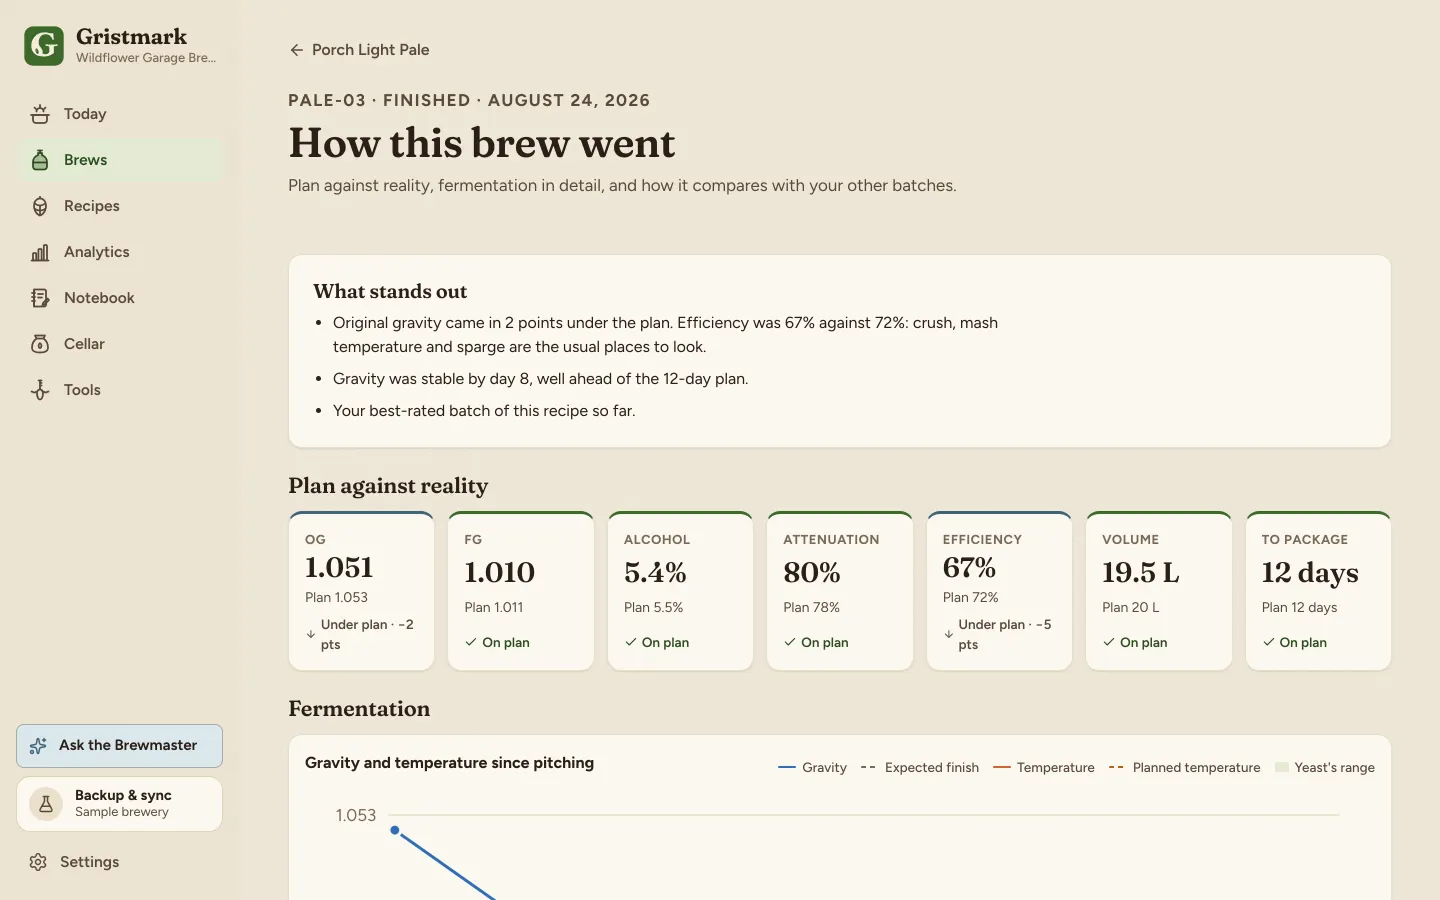Click the Recipes hop icon
The height and width of the screenshot is (900, 1440).
40,206
